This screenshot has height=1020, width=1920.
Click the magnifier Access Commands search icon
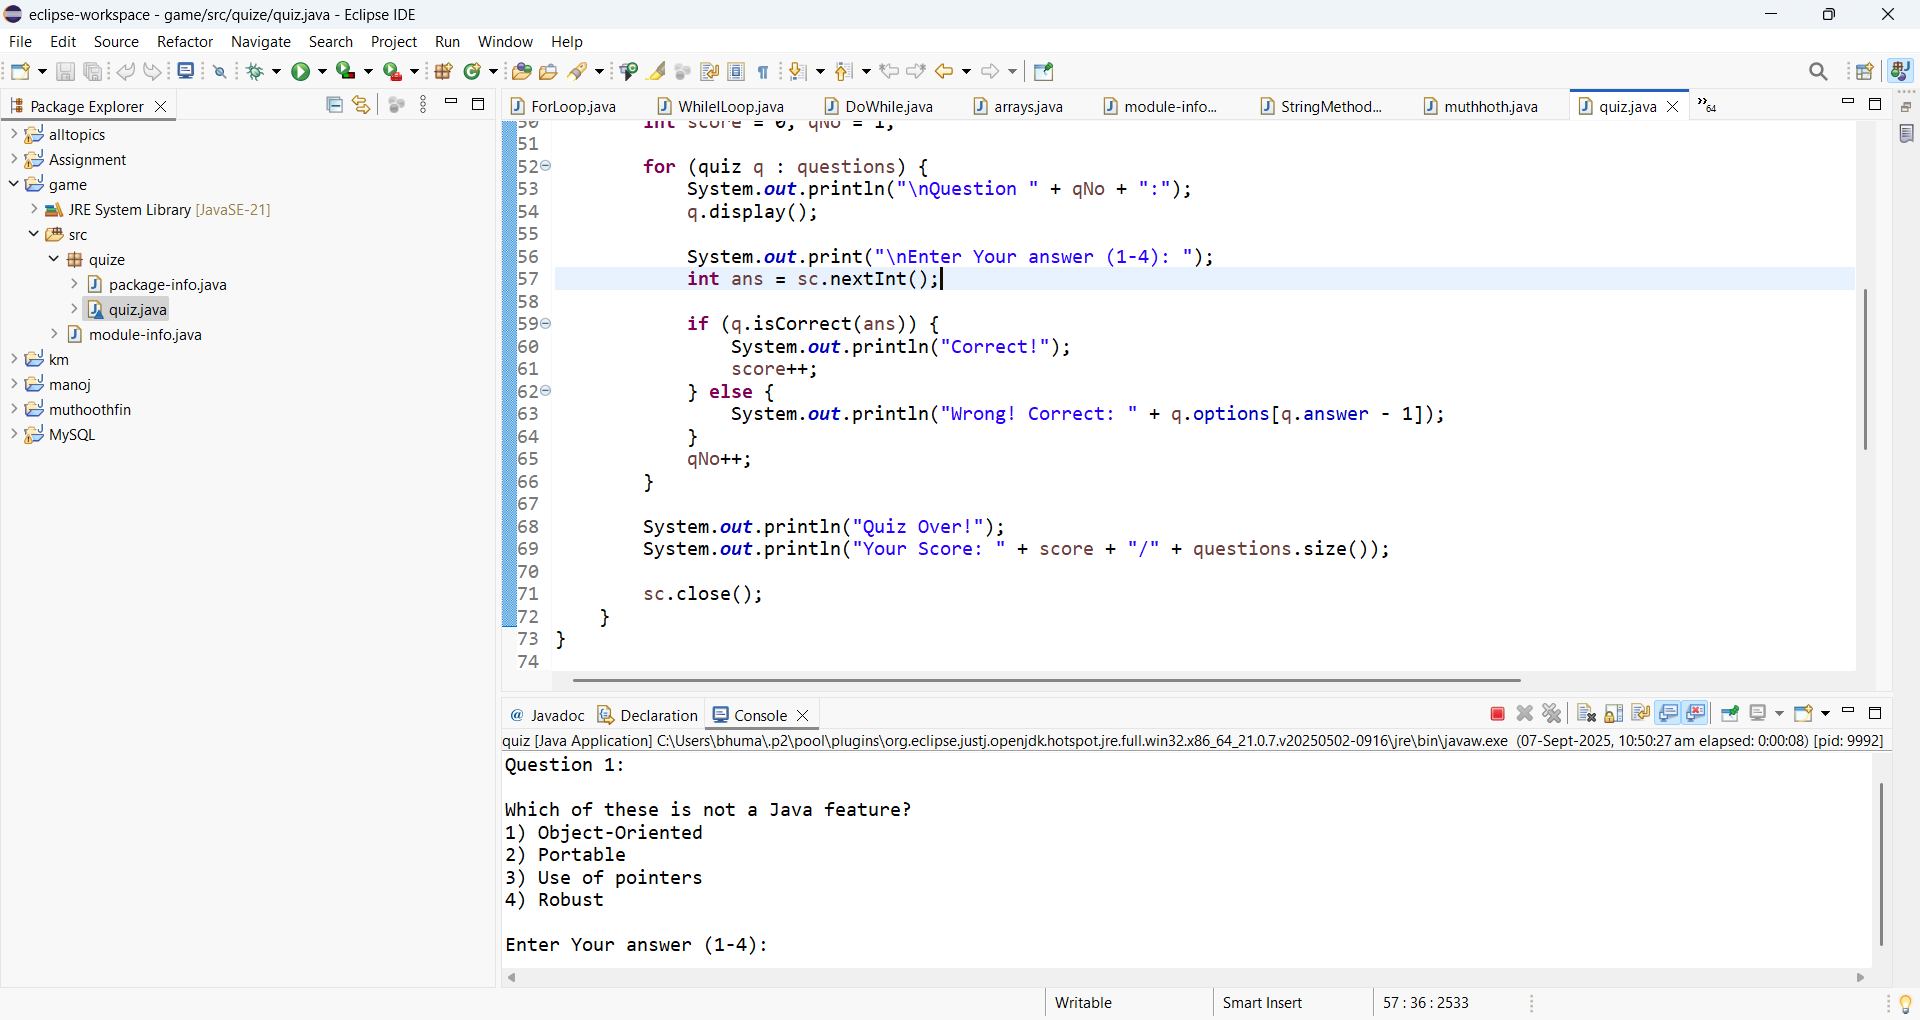point(1818,71)
